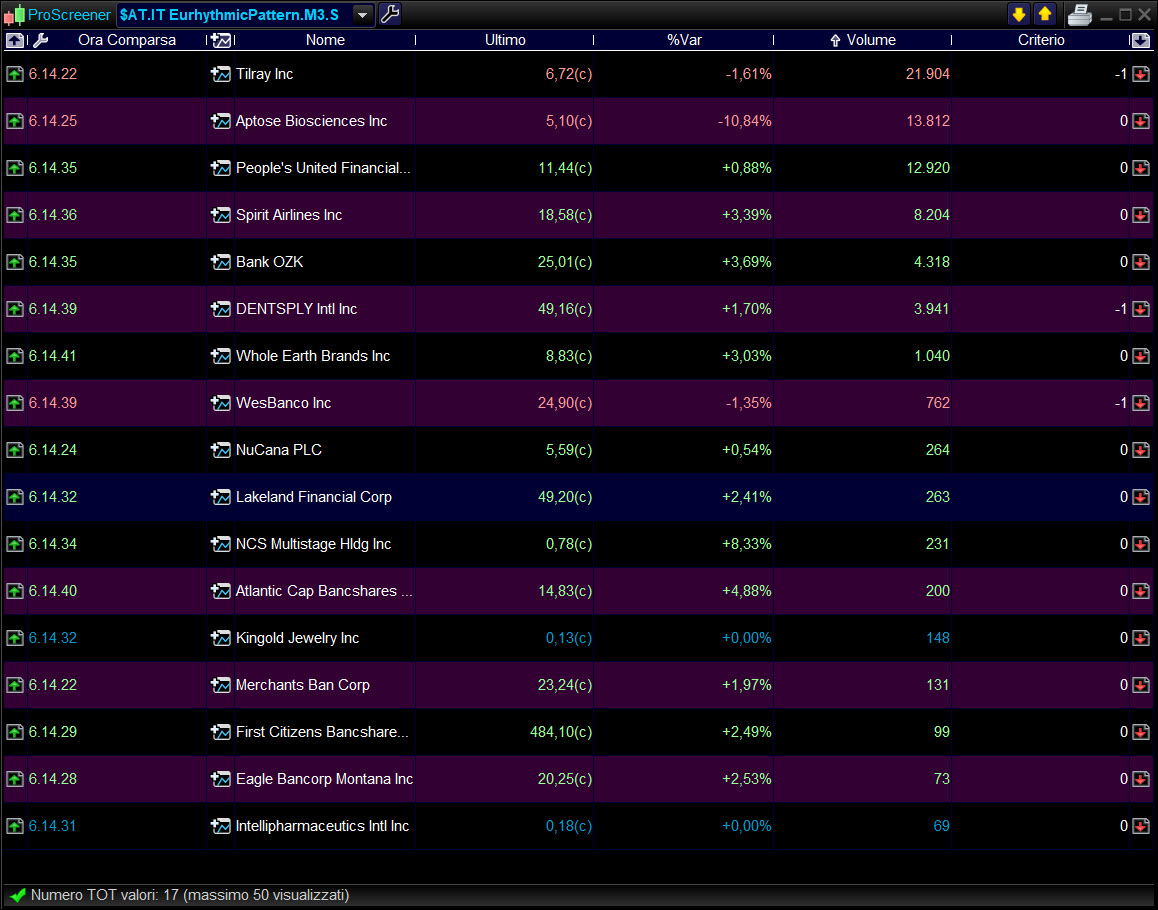Click the ProScreener candlestick logo icon
The height and width of the screenshot is (910, 1158).
[14, 15]
